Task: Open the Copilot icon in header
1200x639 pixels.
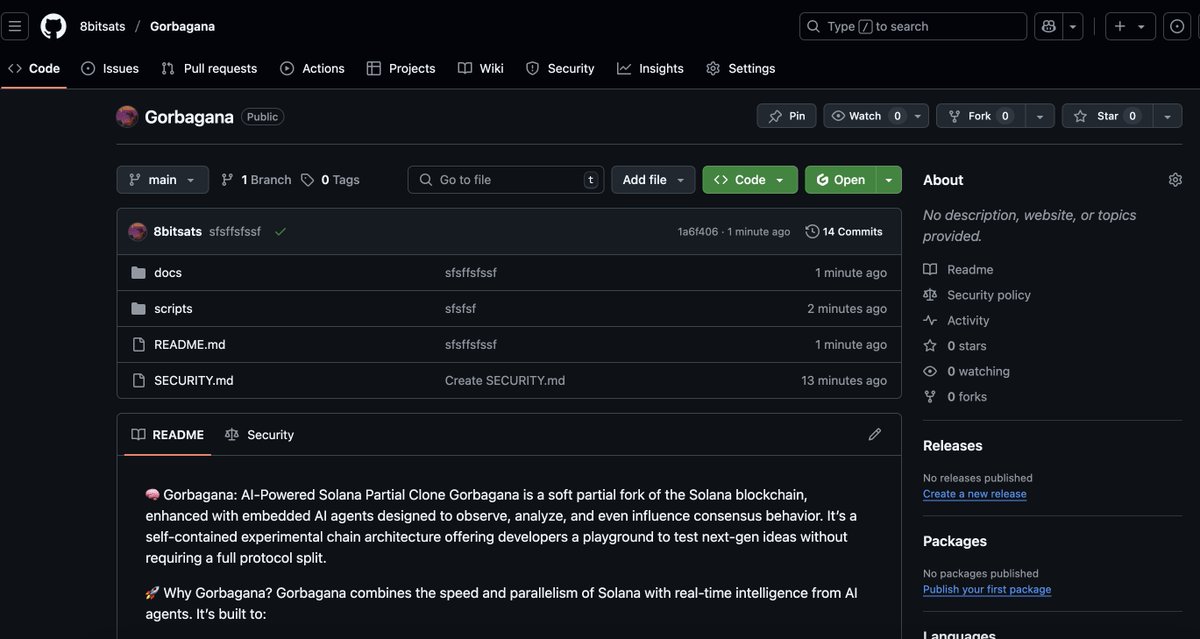Action: [1049, 26]
